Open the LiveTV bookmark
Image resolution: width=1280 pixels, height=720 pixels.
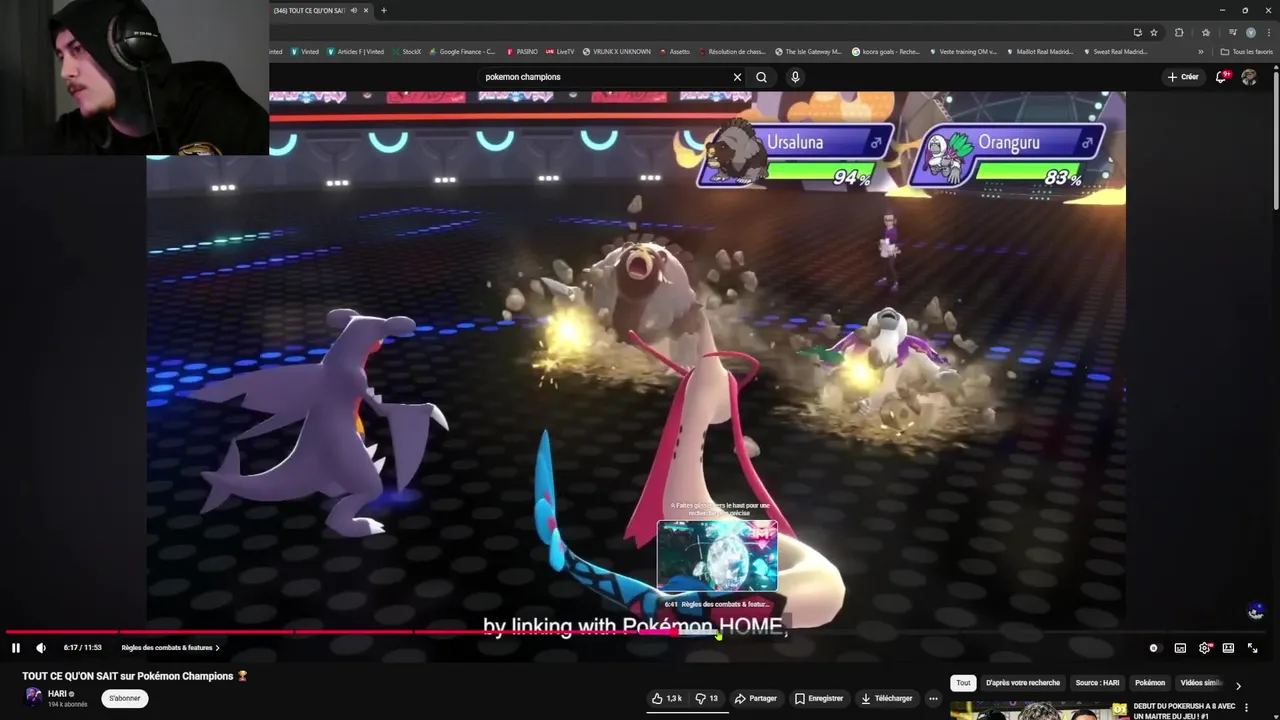[x=561, y=52]
